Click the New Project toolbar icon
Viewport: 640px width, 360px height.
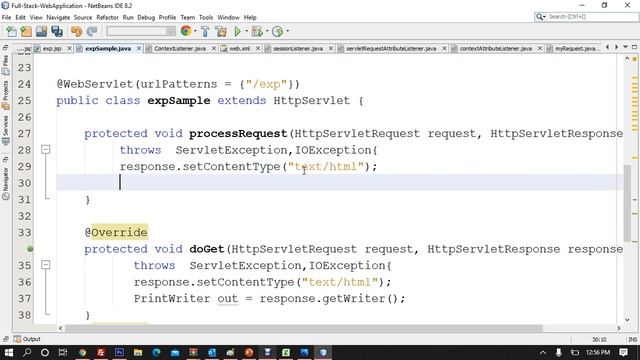coord(26,31)
